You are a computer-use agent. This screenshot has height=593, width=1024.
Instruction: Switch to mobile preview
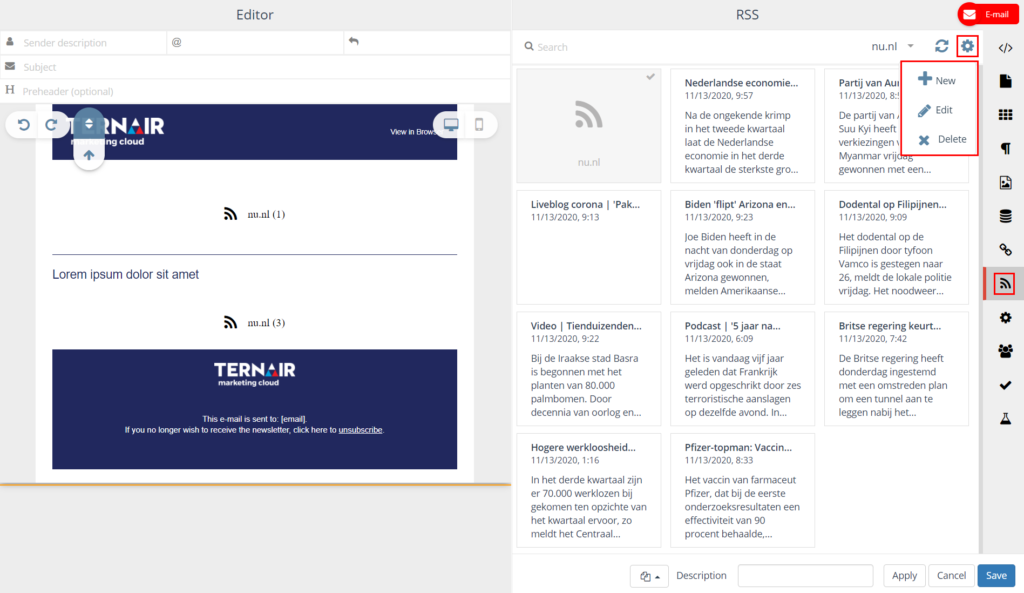coord(479,124)
